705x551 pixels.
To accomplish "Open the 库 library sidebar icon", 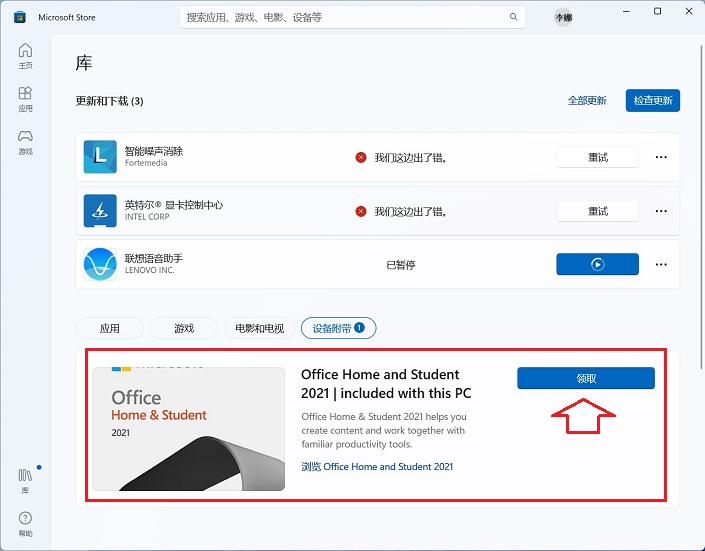I will click(x=25, y=478).
